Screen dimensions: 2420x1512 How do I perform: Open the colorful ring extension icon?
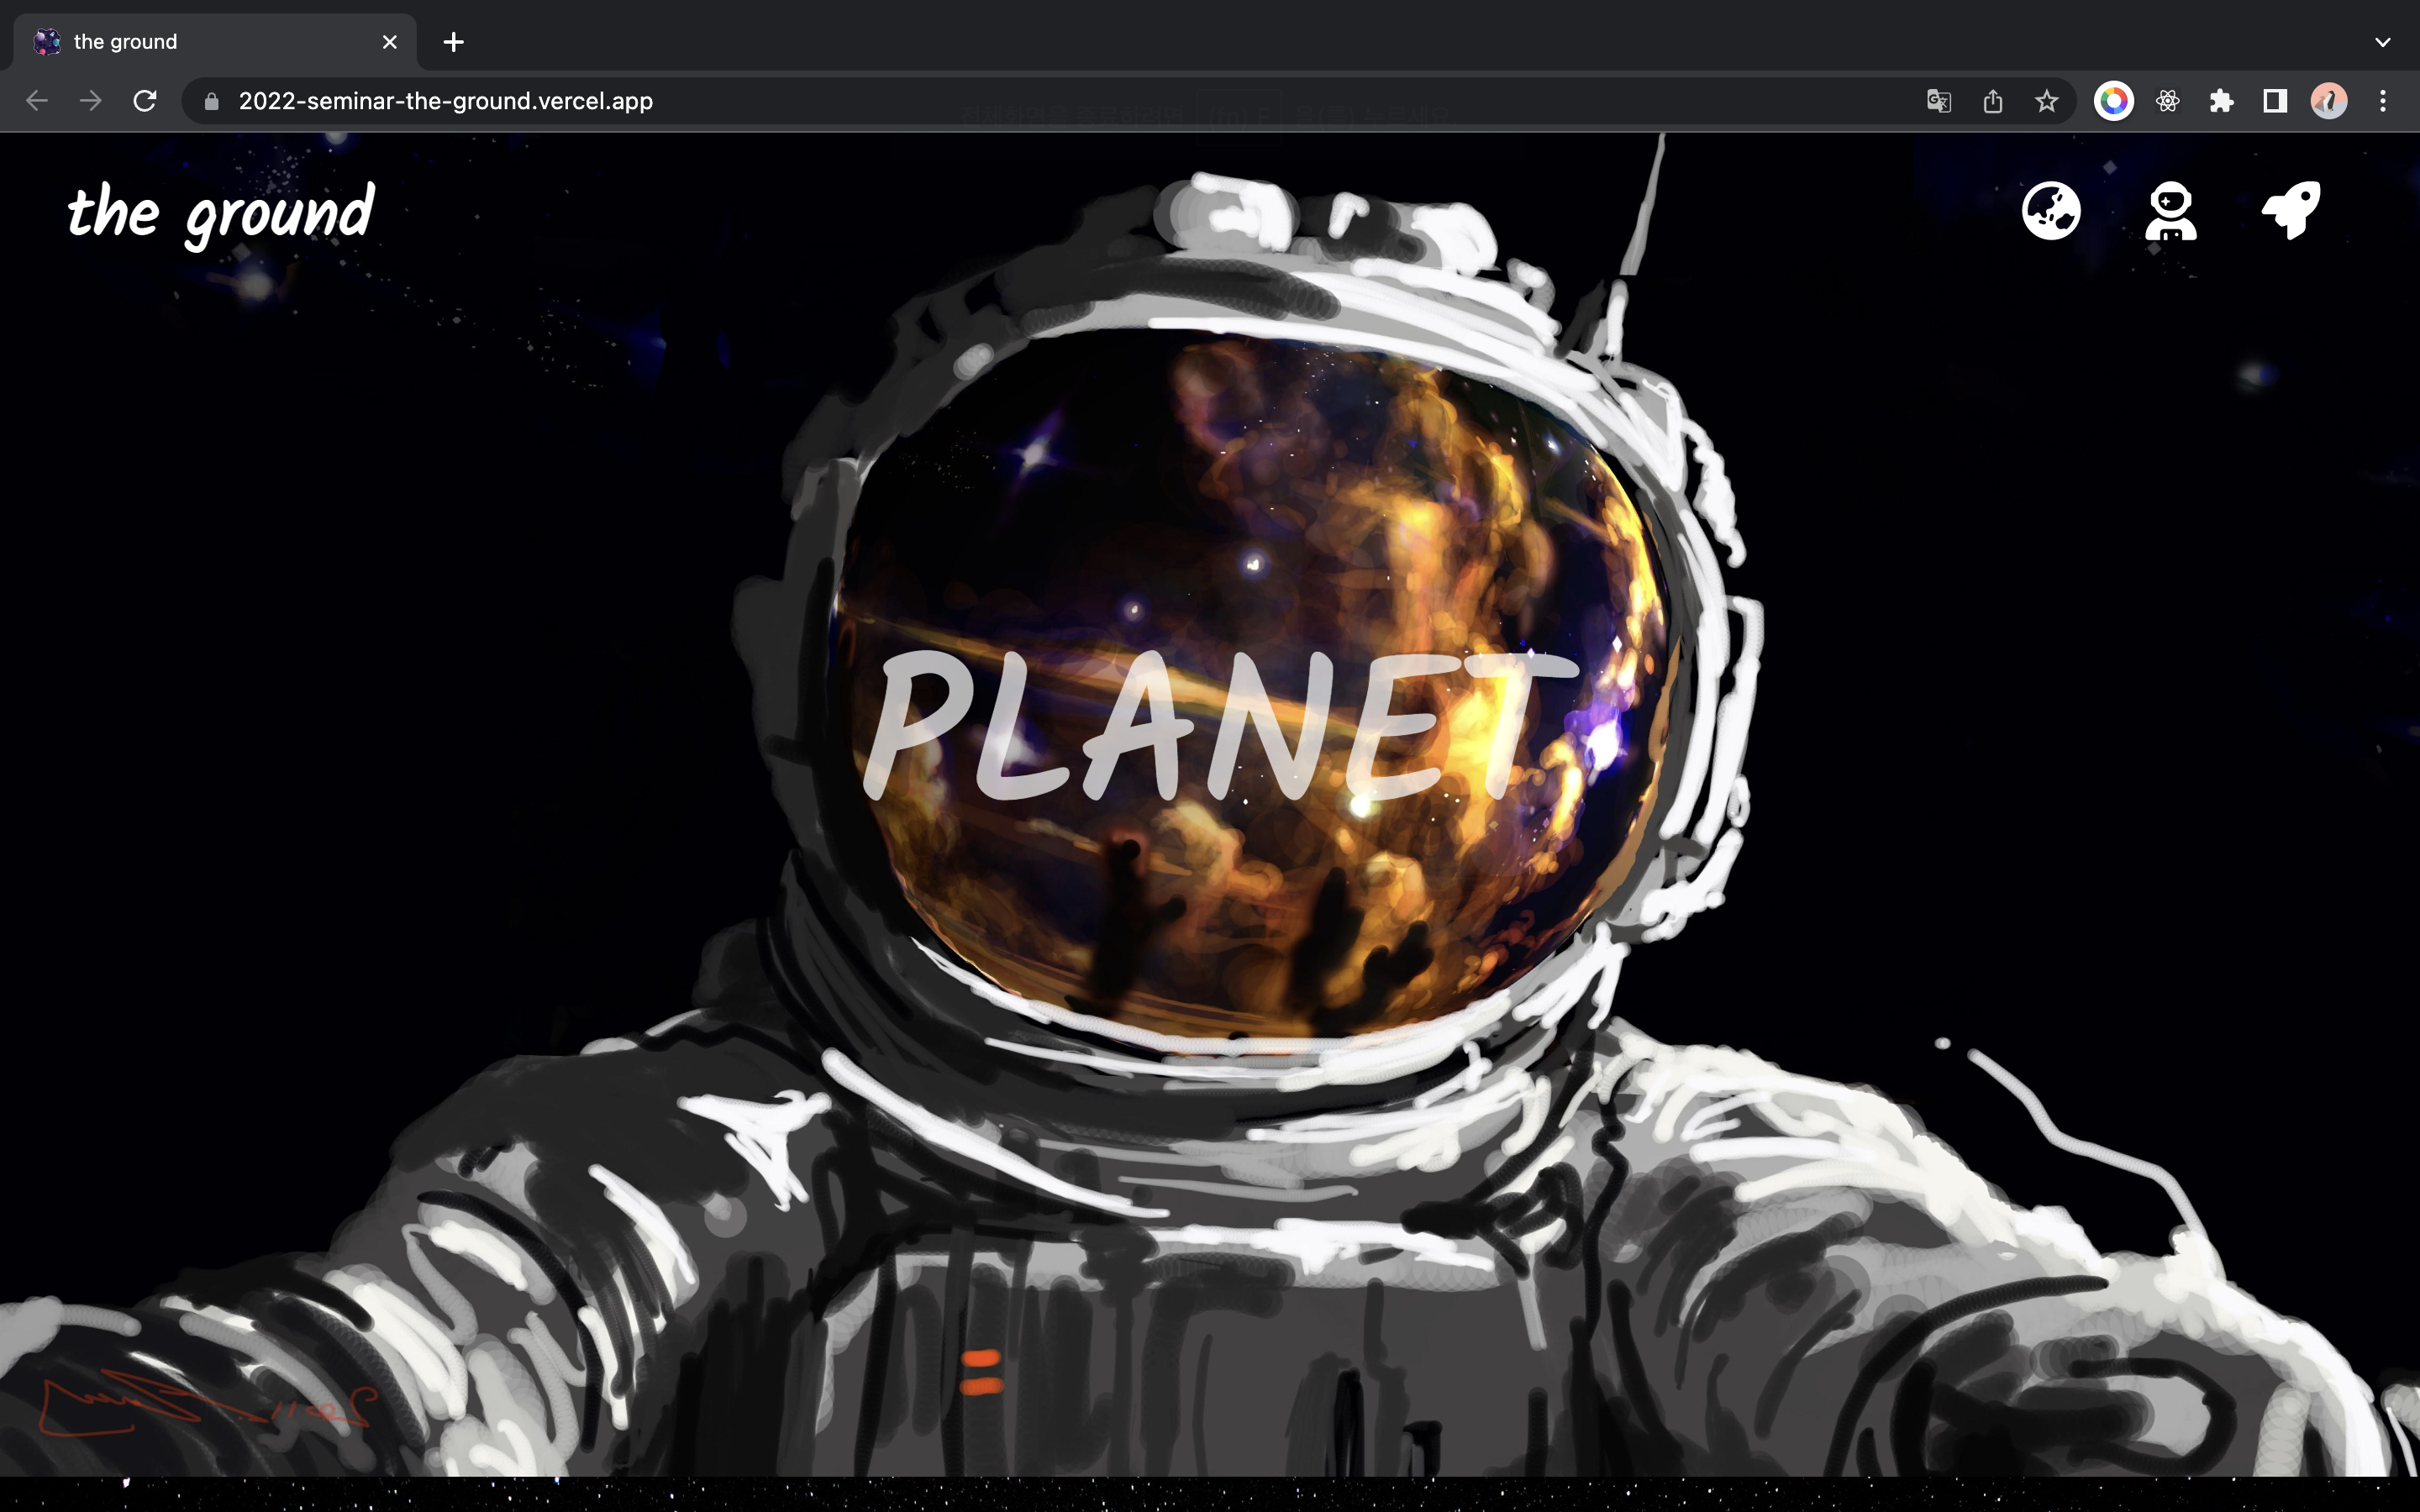coord(2113,101)
